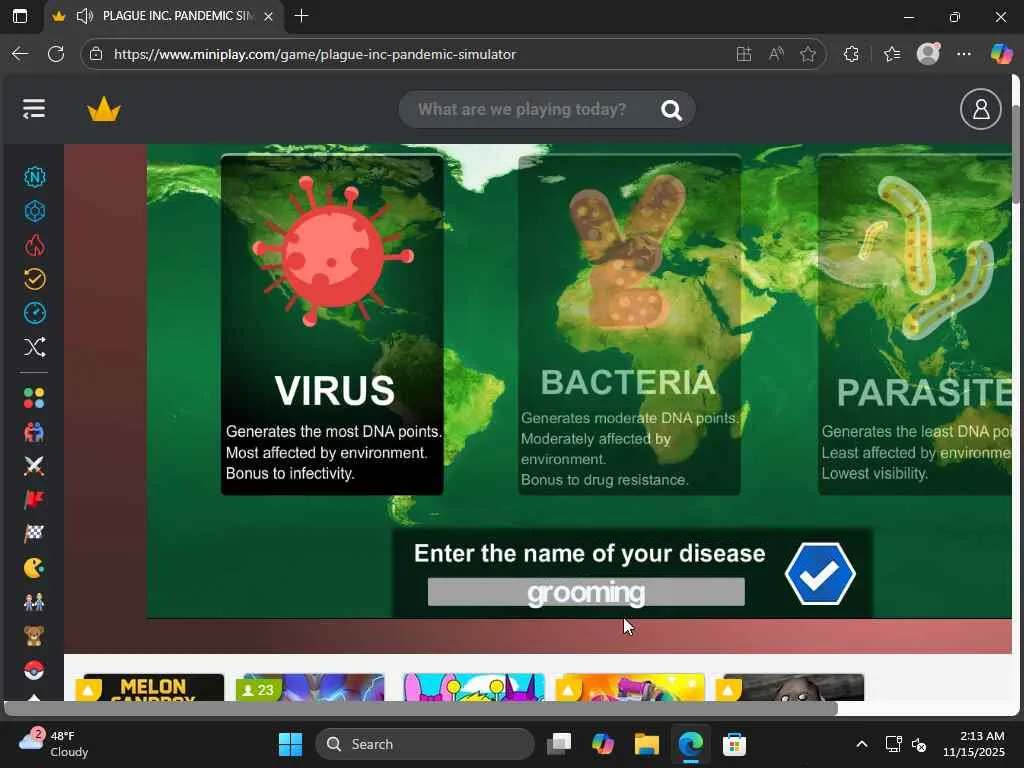
Task: Open the favorites list icon
Action: pyautogui.click(x=891, y=54)
